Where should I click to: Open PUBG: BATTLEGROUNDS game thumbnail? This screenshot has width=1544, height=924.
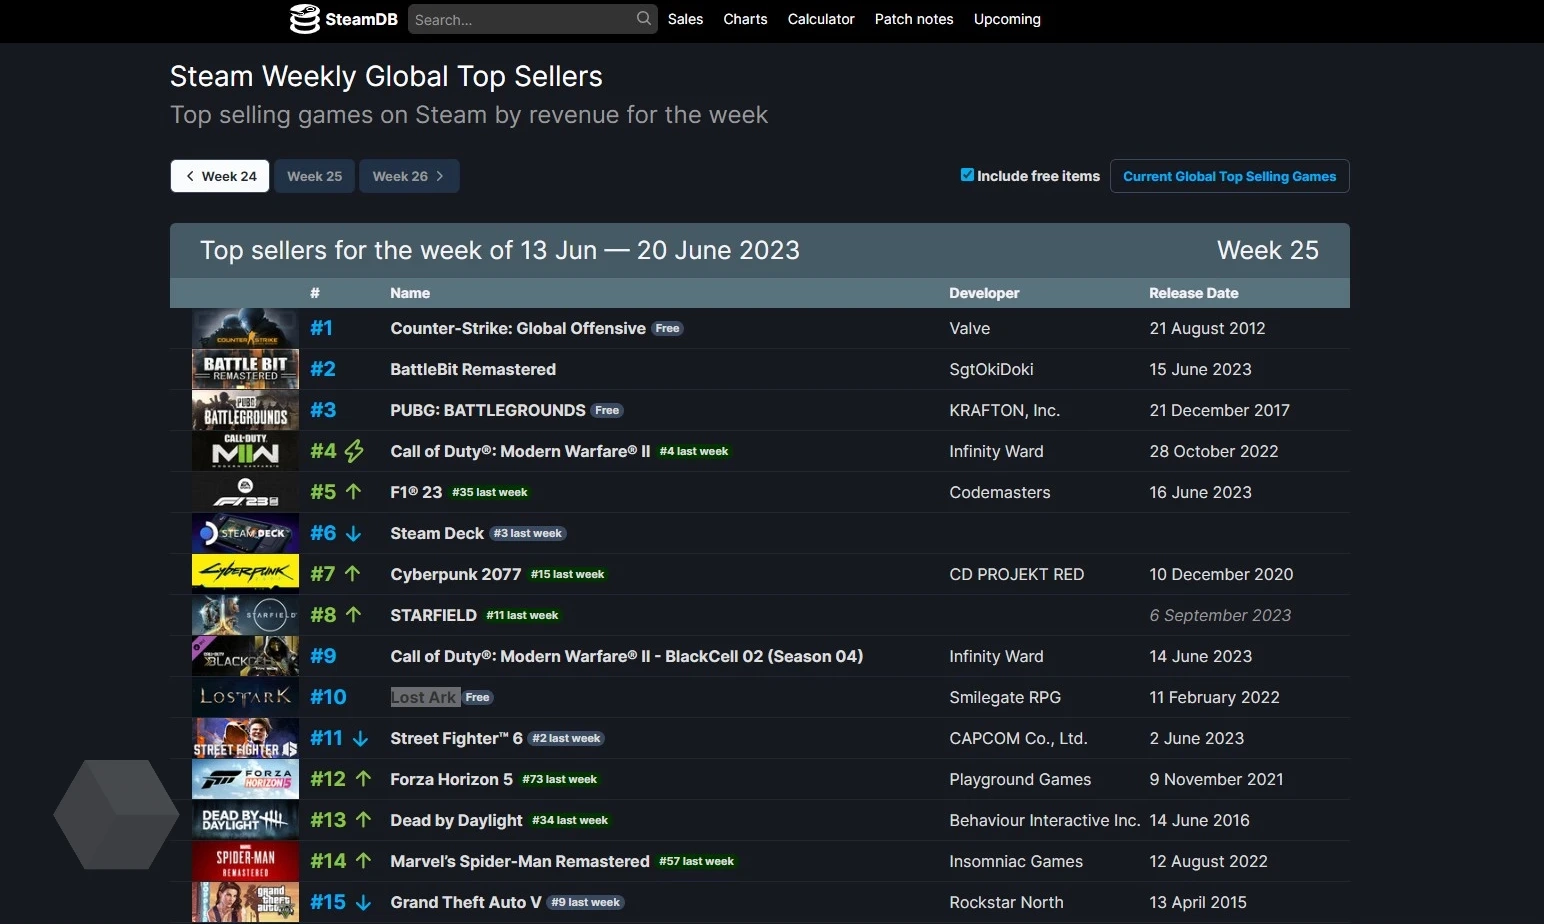click(x=245, y=410)
